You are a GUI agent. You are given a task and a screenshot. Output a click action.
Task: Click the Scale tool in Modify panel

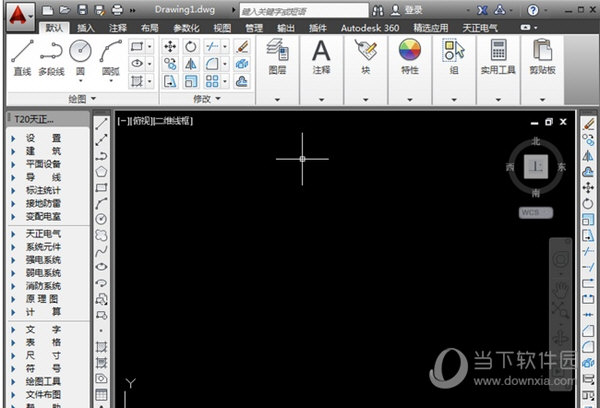click(x=191, y=81)
